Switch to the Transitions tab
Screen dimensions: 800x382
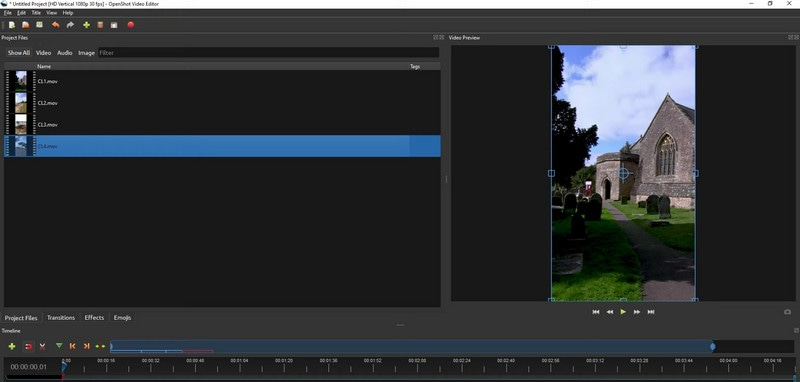pos(61,318)
